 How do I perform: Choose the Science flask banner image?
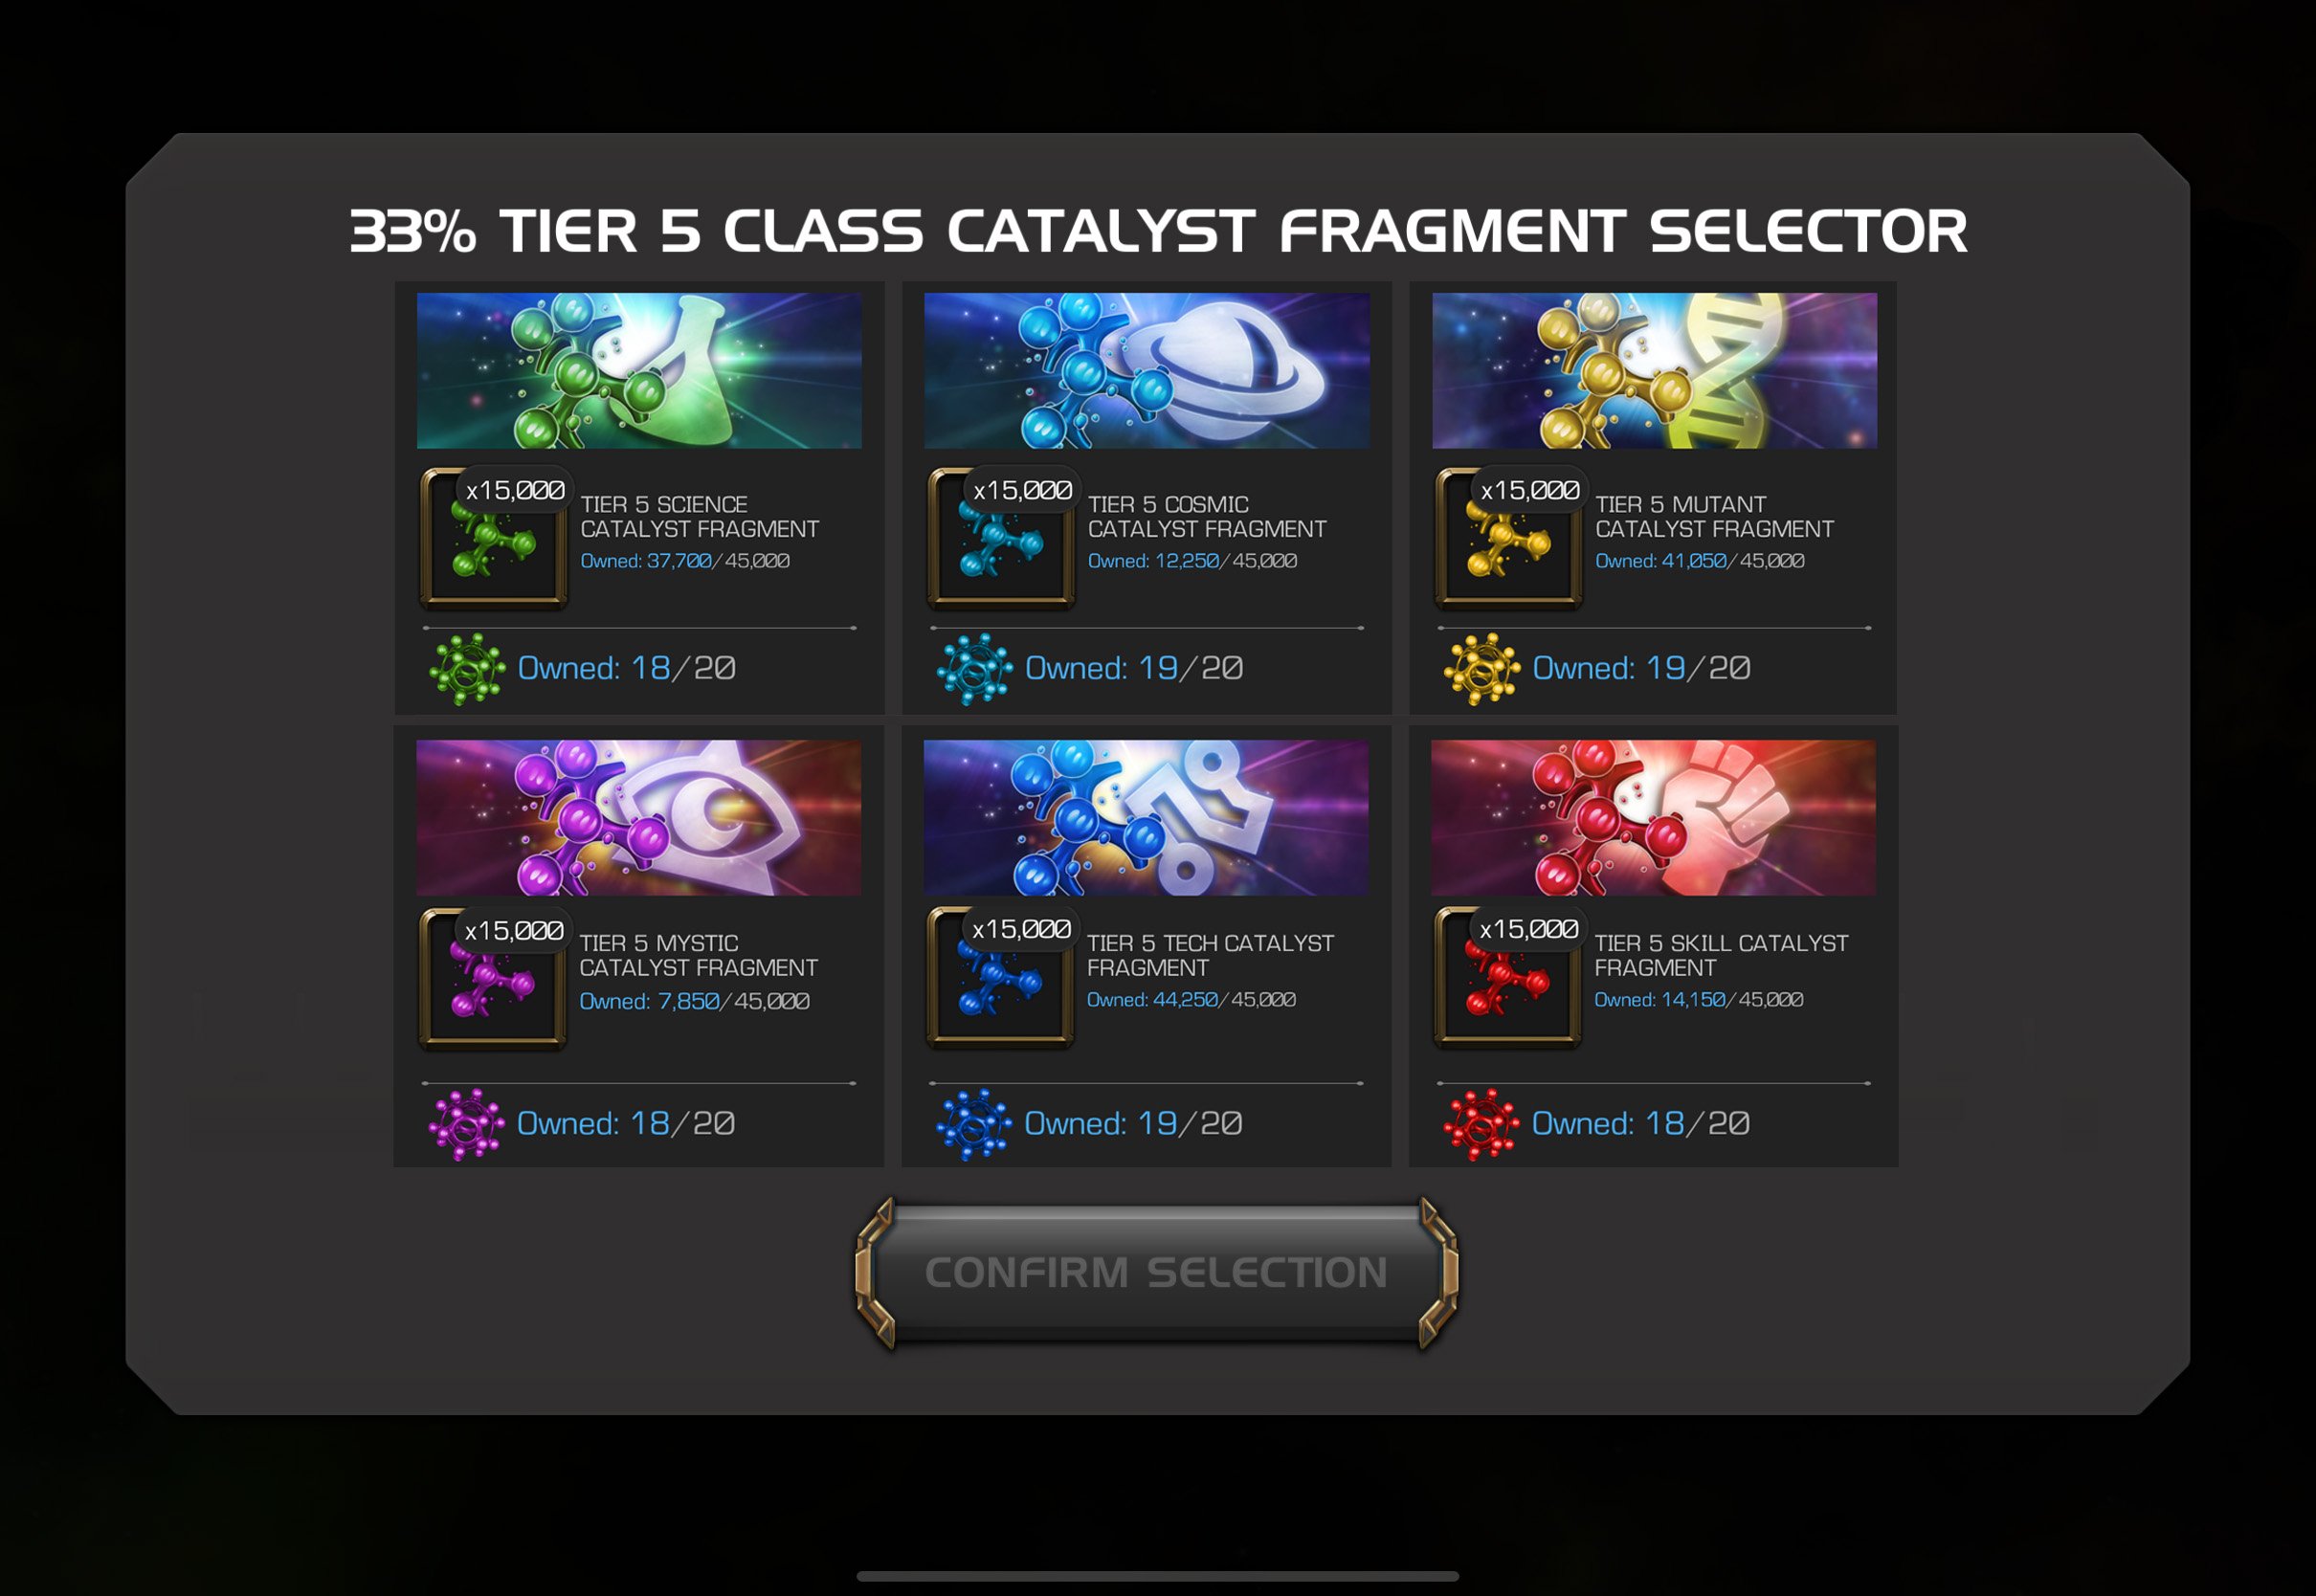click(639, 370)
